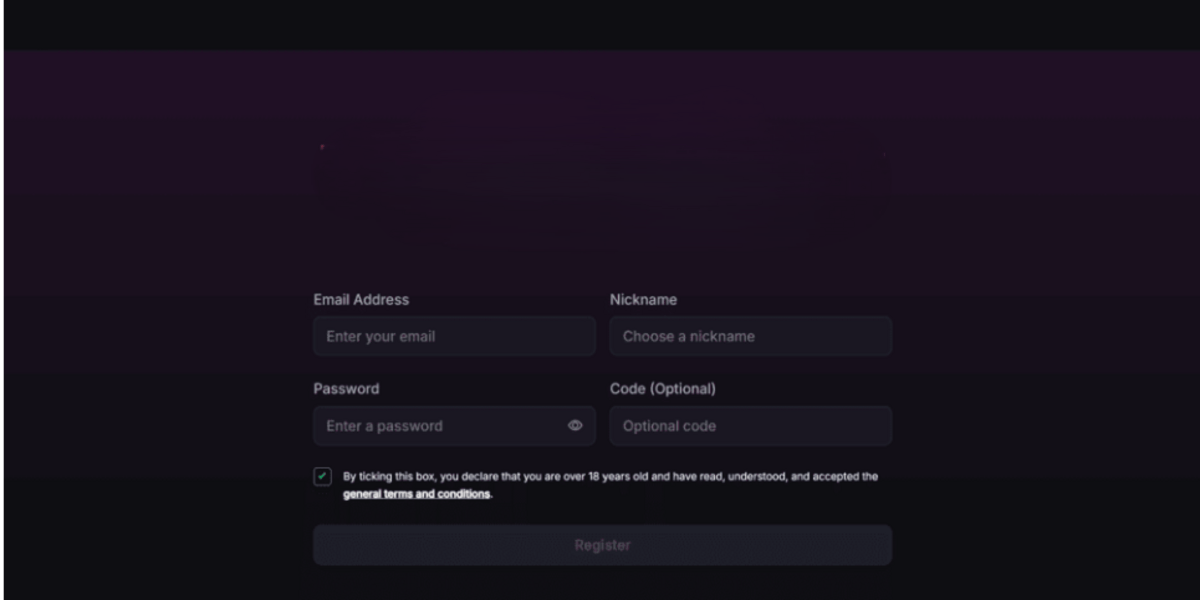Untick the age declaration checkbox
Viewport: 1200px width, 600px height.
pyautogui.click(x=322, y=477)
